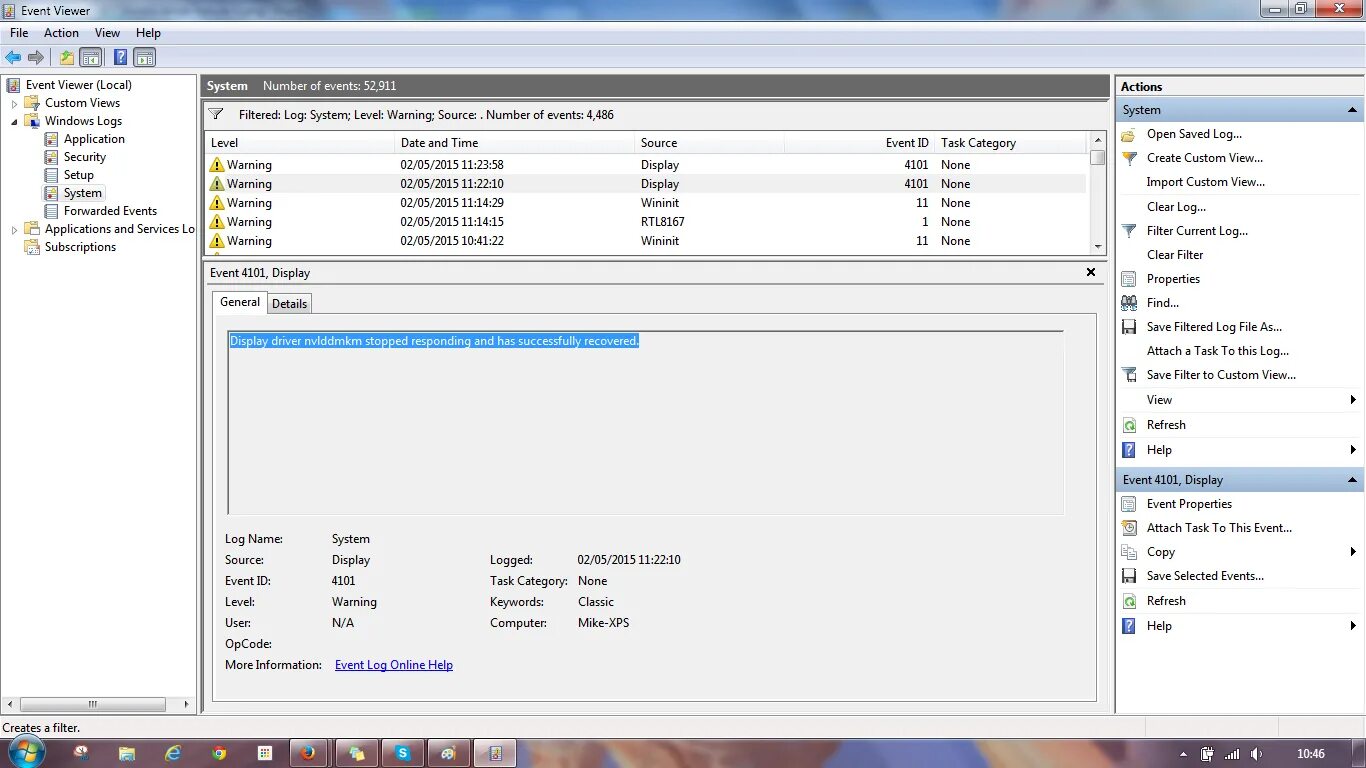Open Google Chrome from the taskbar

[219, 753]
